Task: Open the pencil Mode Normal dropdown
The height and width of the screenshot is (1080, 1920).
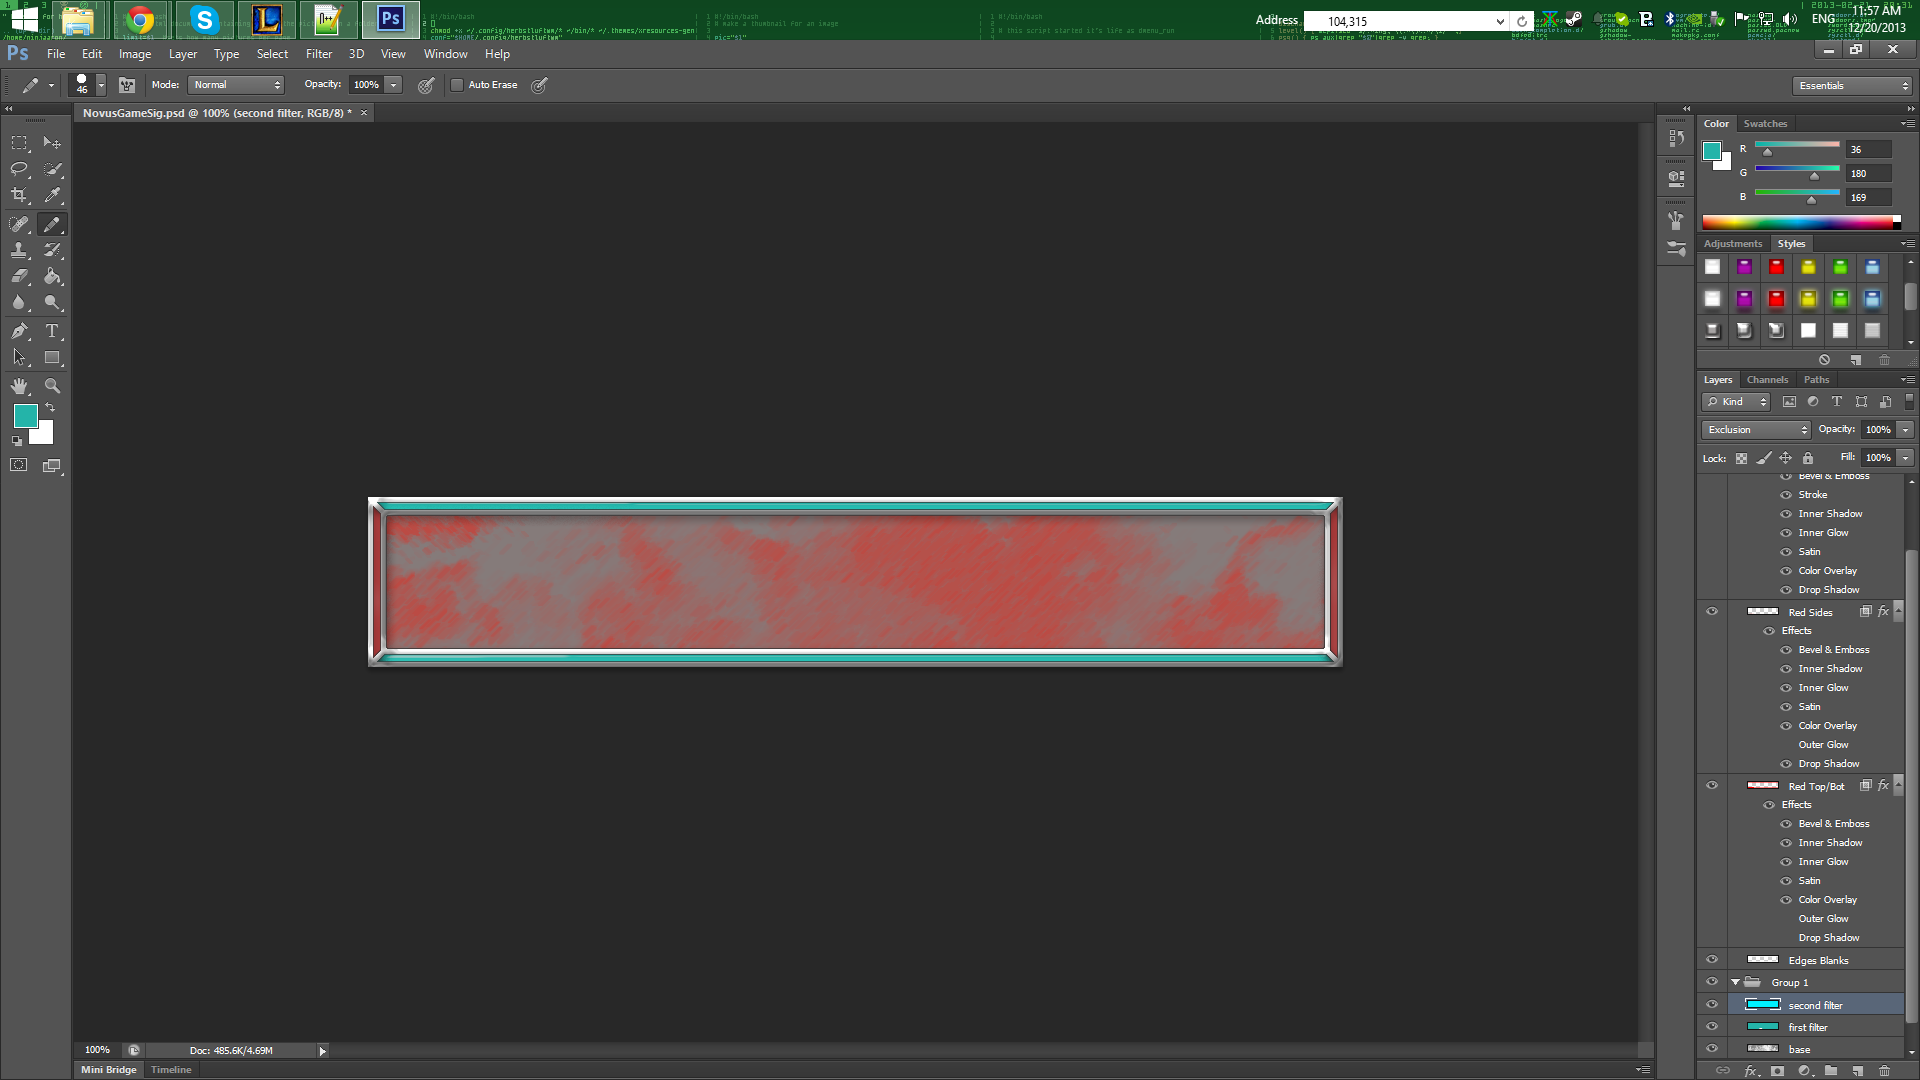Action: coord(237,85)
